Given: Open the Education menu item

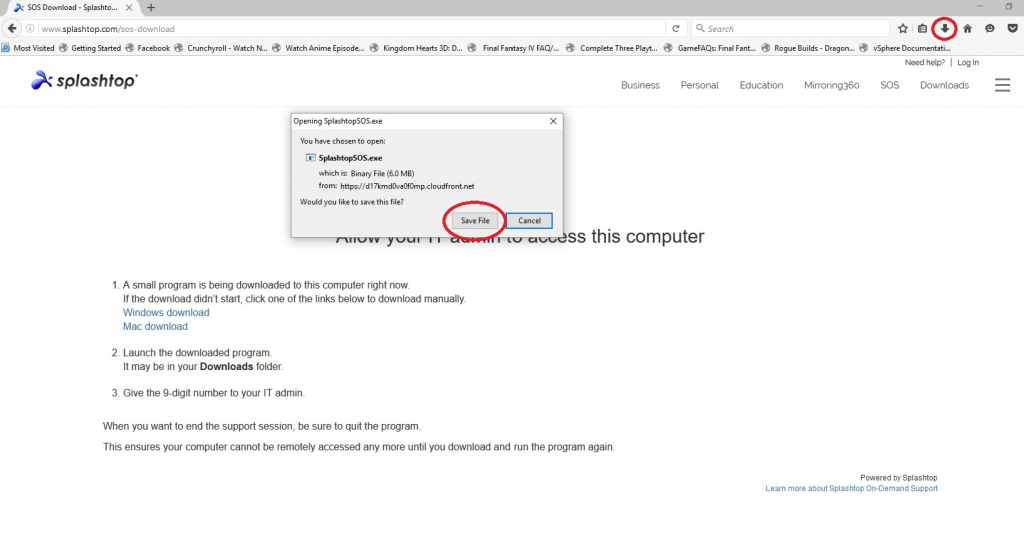Looking at the screenshot, I should [x=761, y=85].
